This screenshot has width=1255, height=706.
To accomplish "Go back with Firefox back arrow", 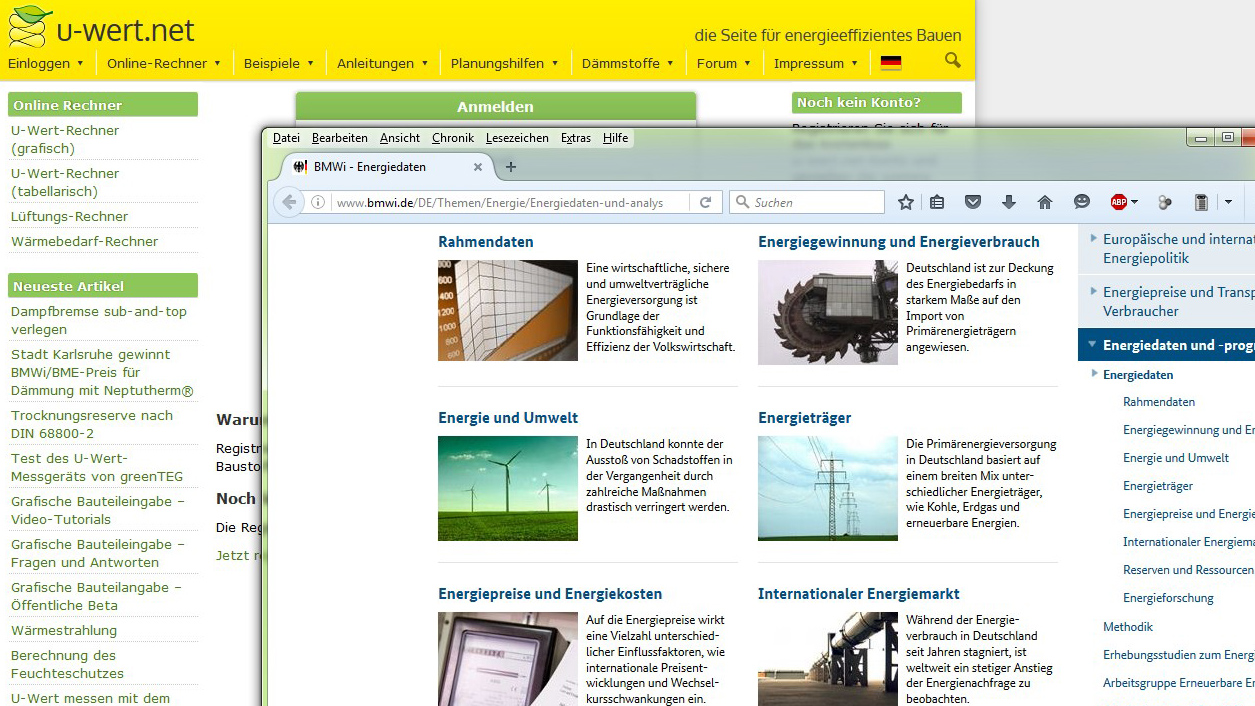I will click(289, 202).
